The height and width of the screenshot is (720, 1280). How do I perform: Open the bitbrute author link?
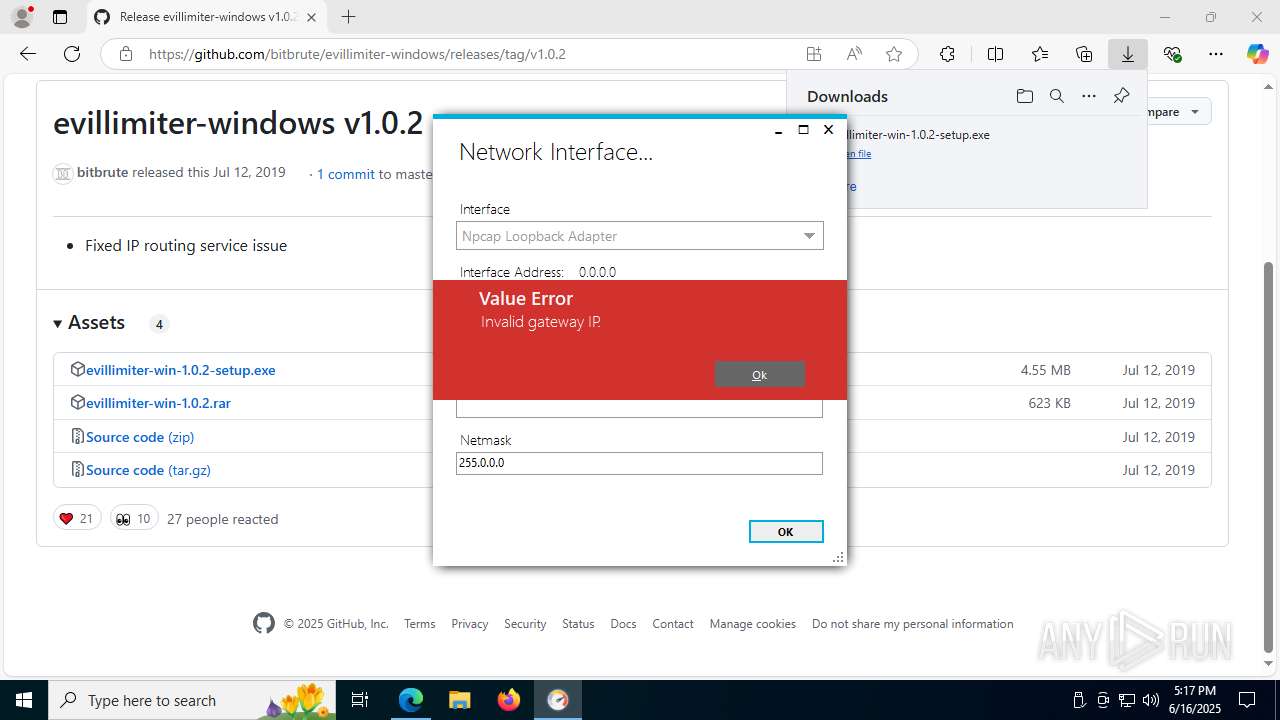tap(102, 172)
